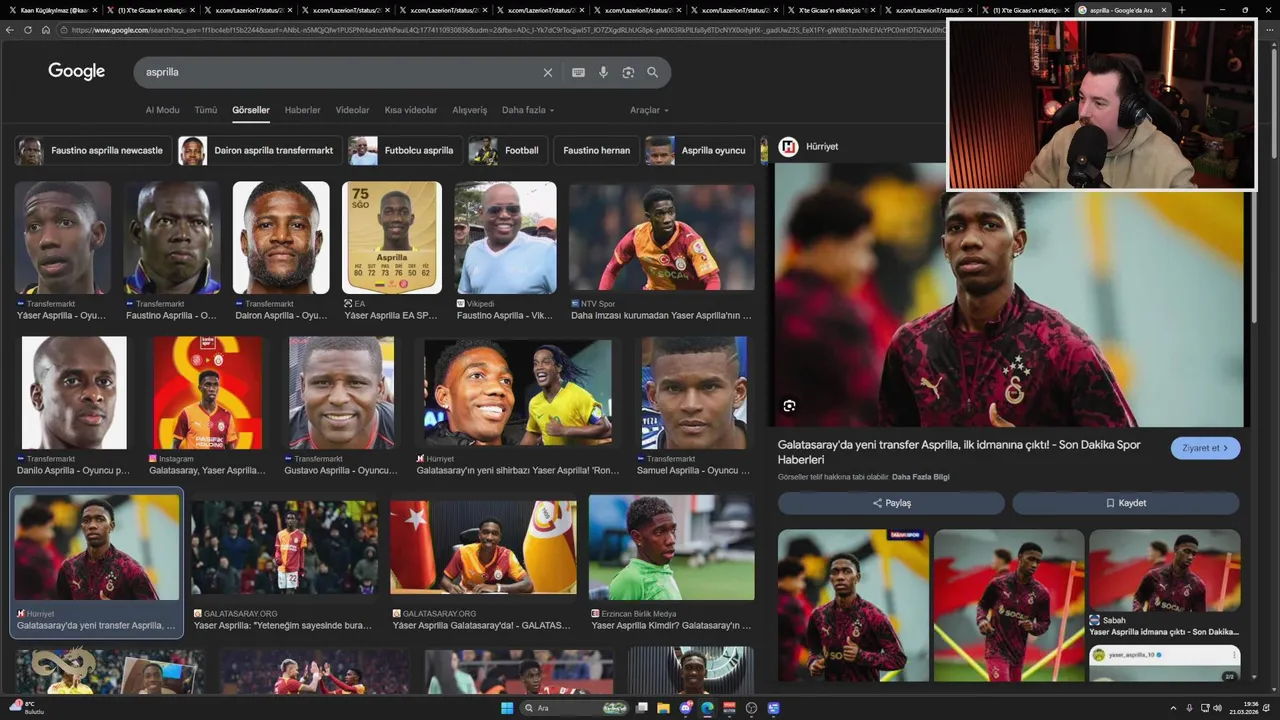Click the Hürriyet source logo in preview panel
The width and height of the screenshot is (1280, 720).
pos(788,146)
